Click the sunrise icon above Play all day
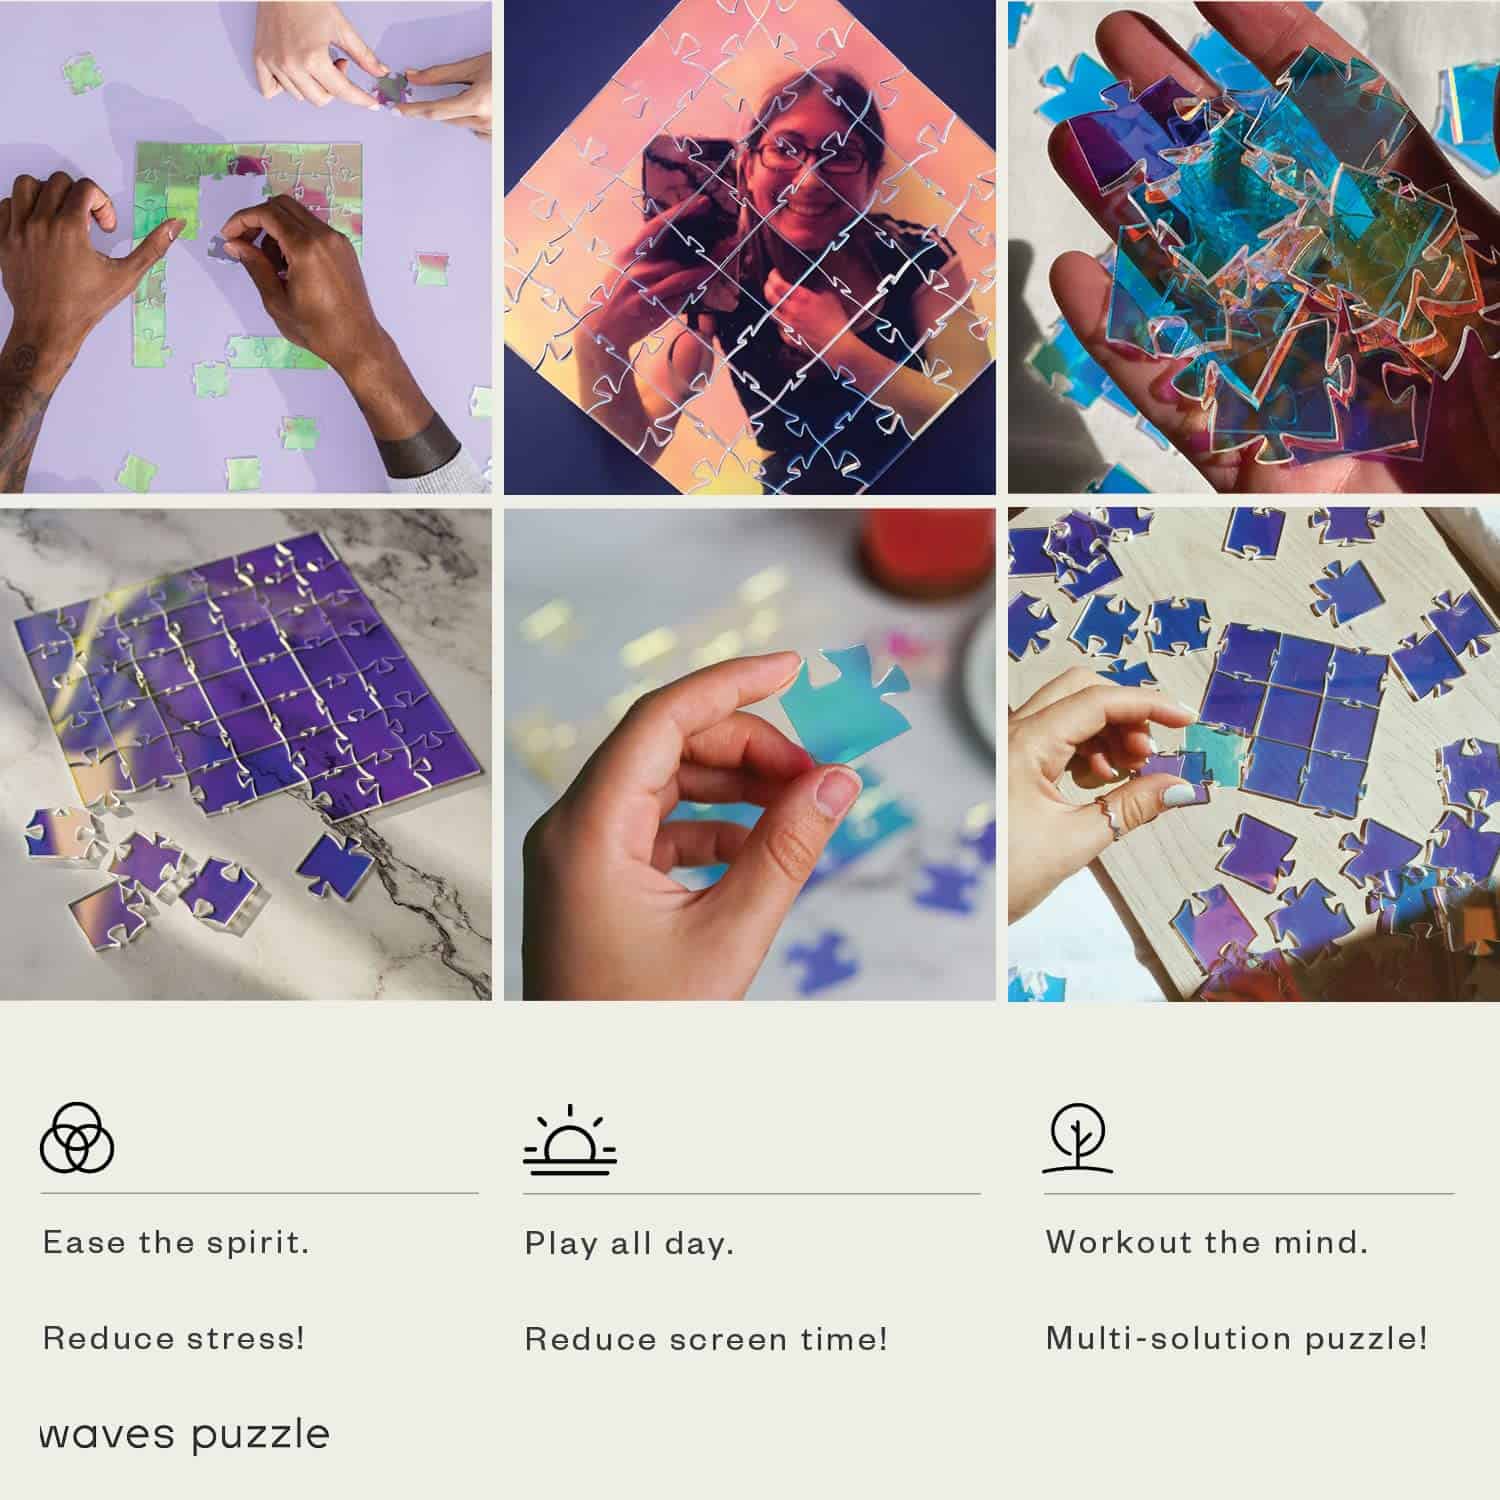Image resolution: width=1500 pixels, height=1500 pixels. [570, 1139]
